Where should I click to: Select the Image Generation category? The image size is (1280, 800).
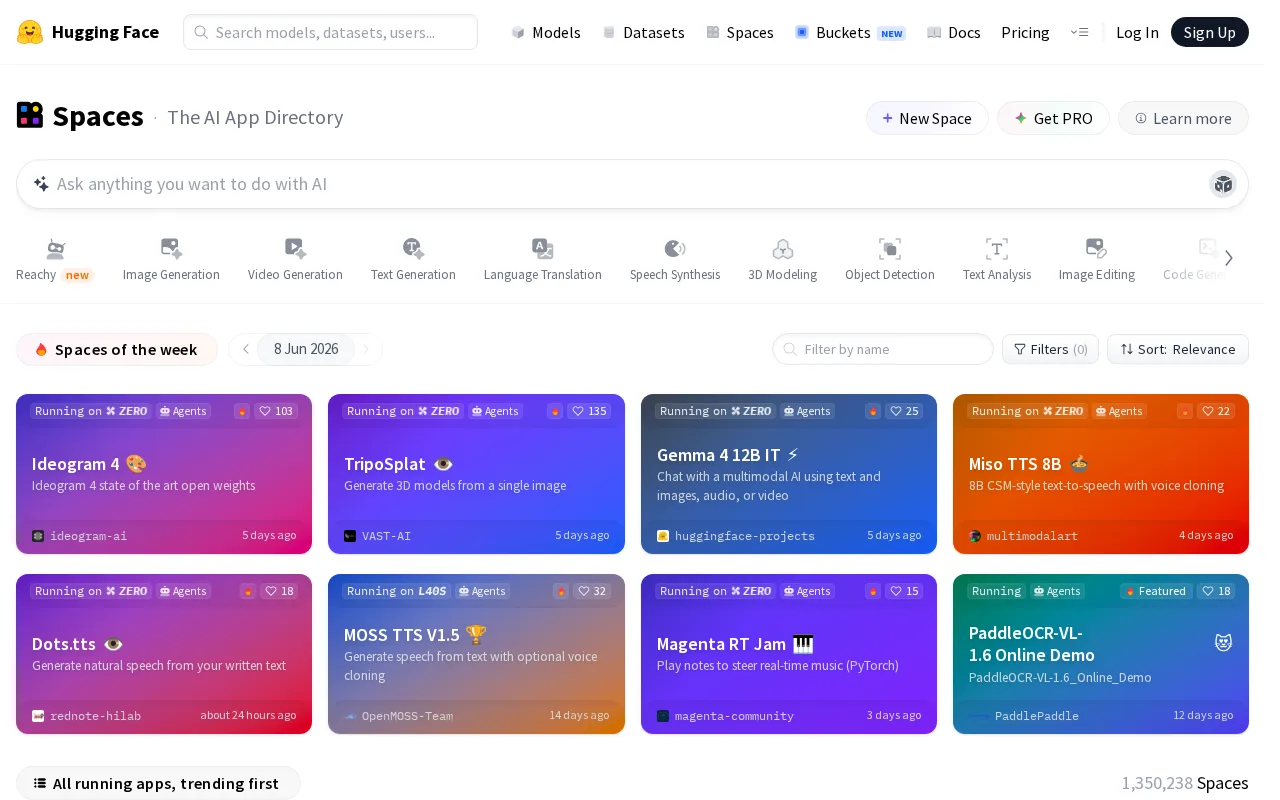click(171, 260)
